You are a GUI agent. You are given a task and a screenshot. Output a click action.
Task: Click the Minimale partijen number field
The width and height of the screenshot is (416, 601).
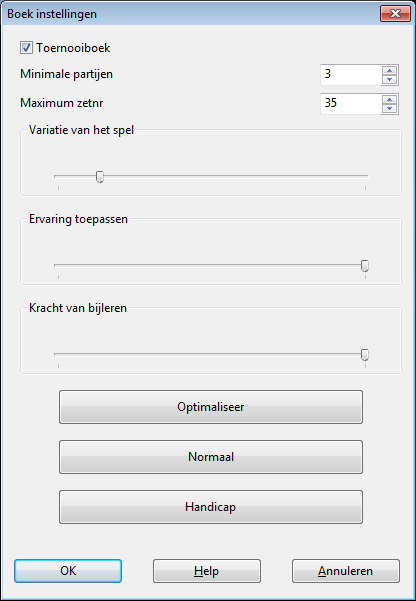(x=351, y=75)
